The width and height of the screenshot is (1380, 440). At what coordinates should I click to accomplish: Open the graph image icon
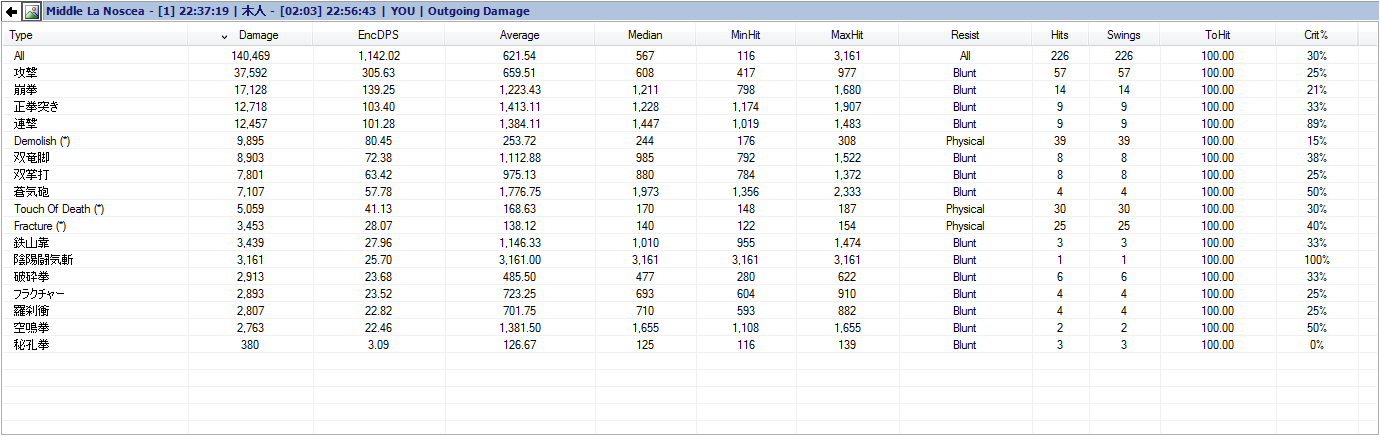[31, 12]
